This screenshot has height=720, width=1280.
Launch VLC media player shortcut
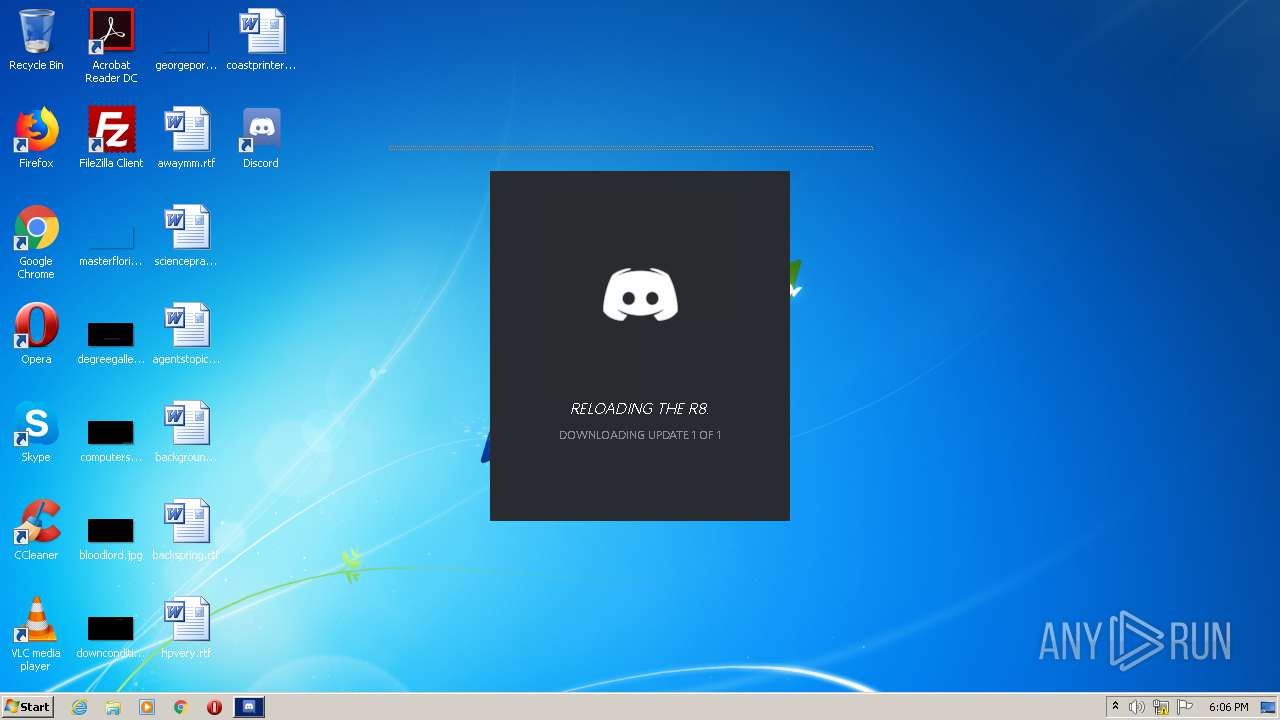click(36, 634)
